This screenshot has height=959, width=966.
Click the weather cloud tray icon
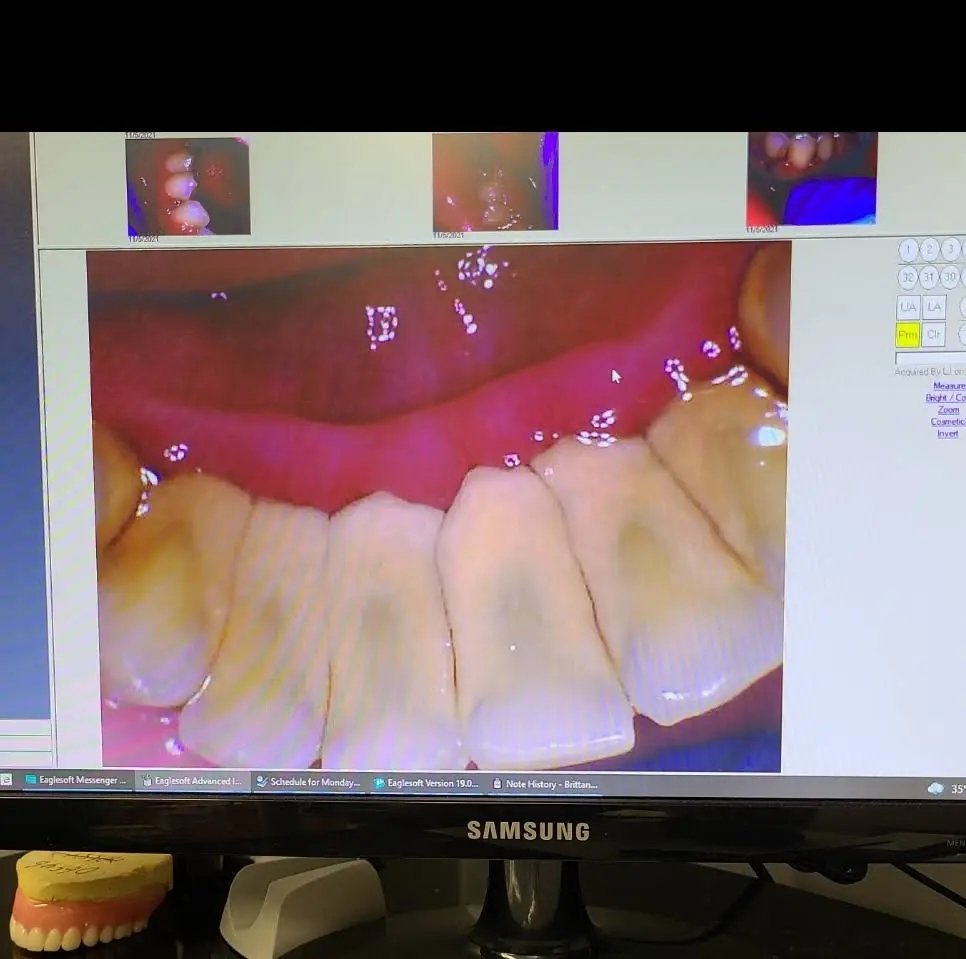click(x=935, y=788)
